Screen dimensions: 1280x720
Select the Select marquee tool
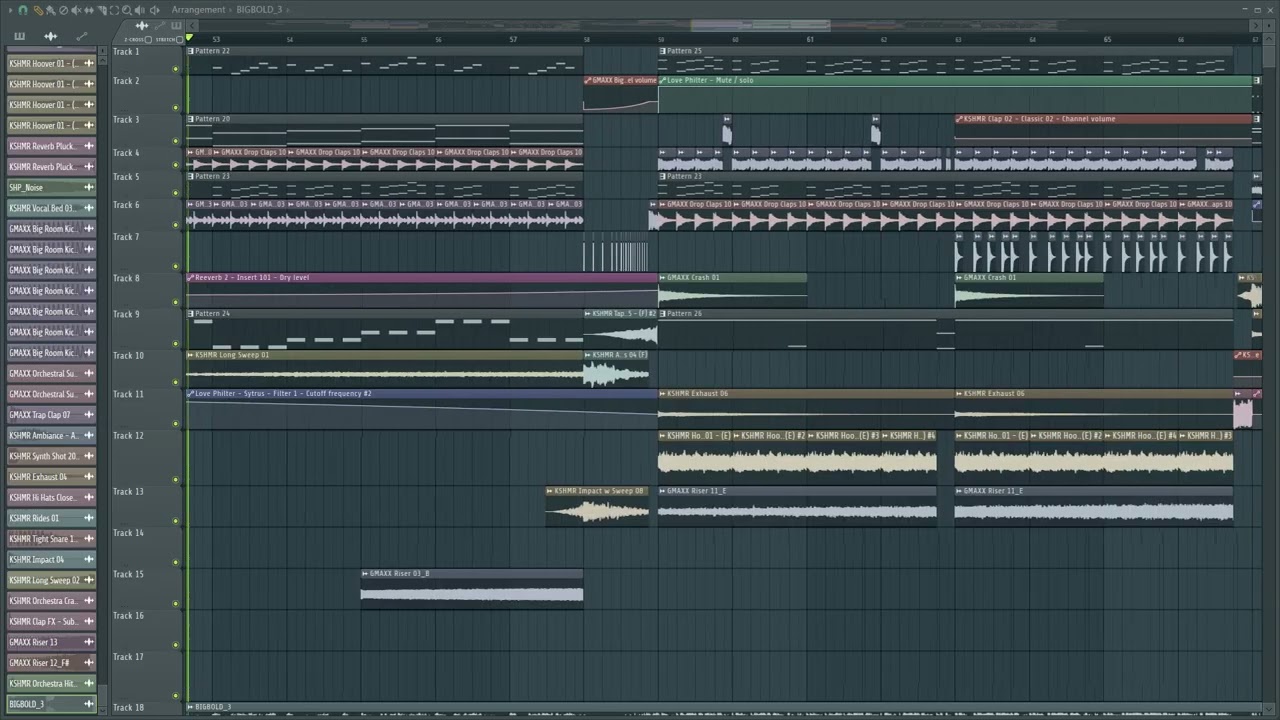tap(114, 10)
